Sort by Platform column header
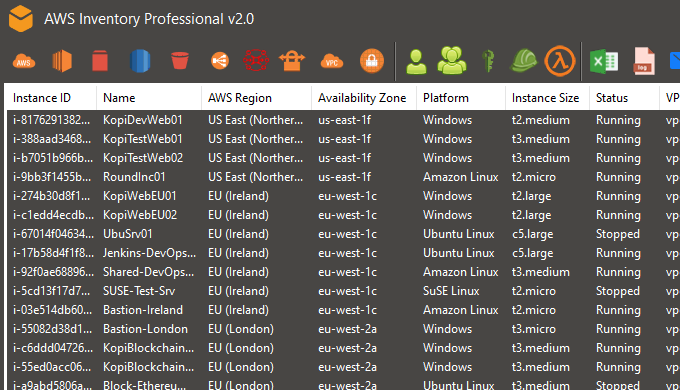The height and width of the screenshot is (390, 680). coord(446,98)
